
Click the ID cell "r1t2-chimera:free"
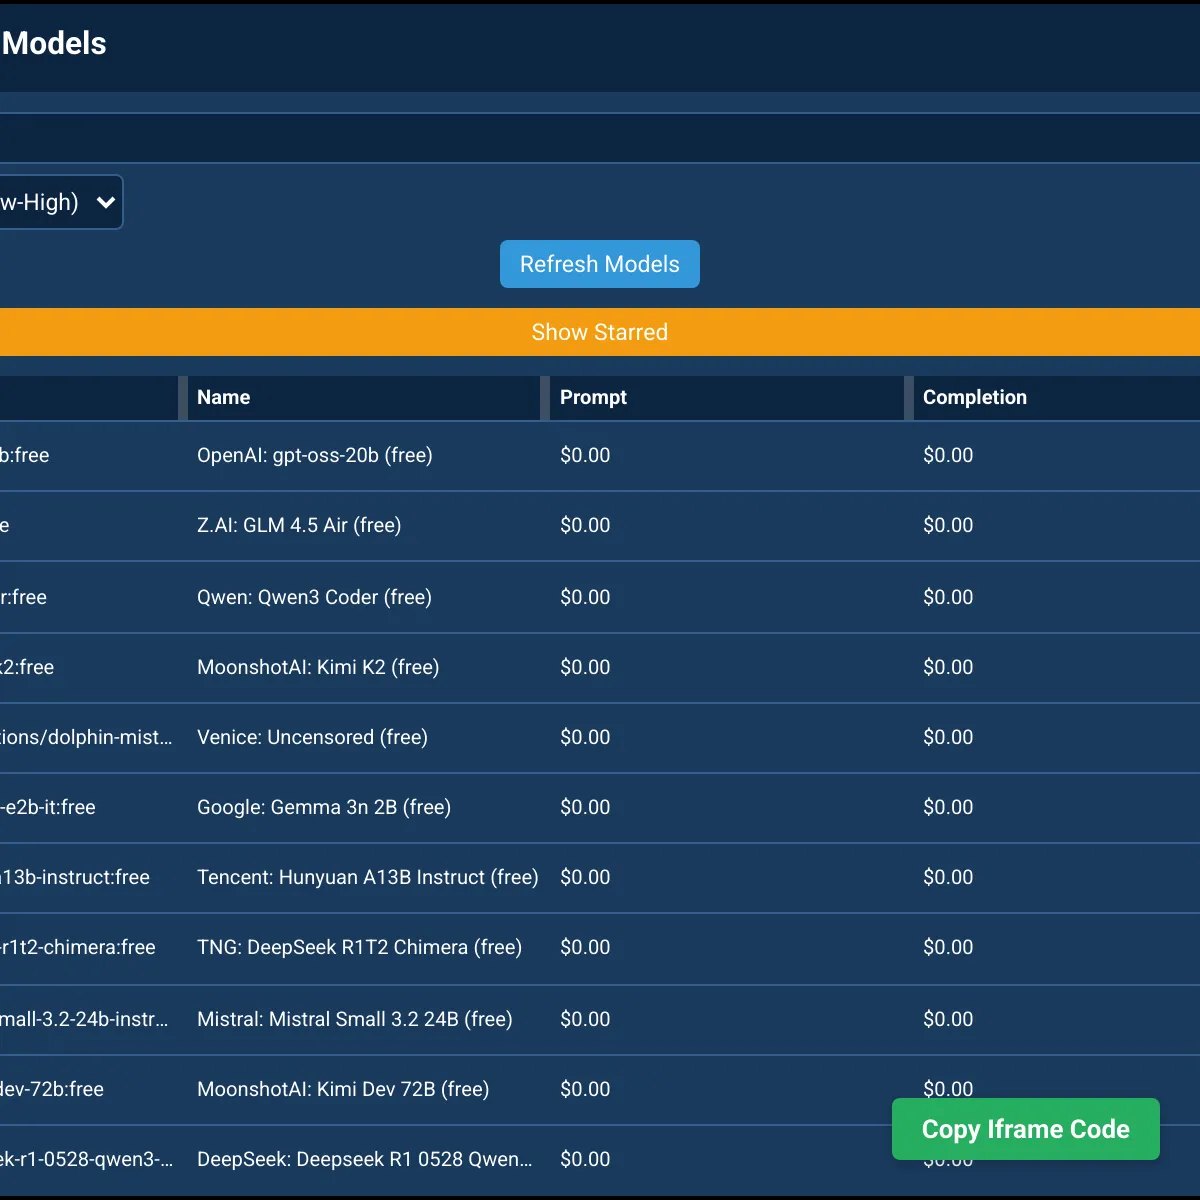pyautogui.click(x=78, y=947)
